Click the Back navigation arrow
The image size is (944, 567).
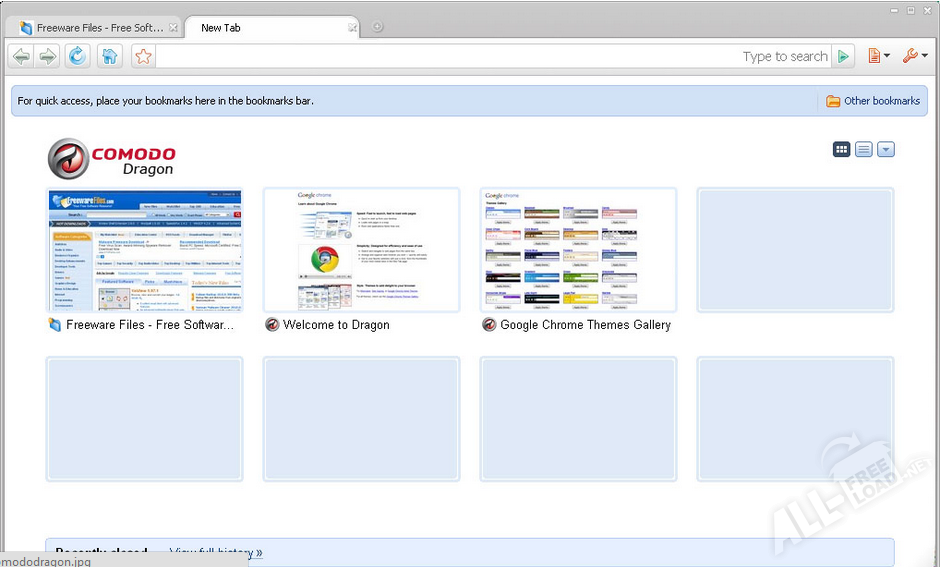tap(20, 56)
